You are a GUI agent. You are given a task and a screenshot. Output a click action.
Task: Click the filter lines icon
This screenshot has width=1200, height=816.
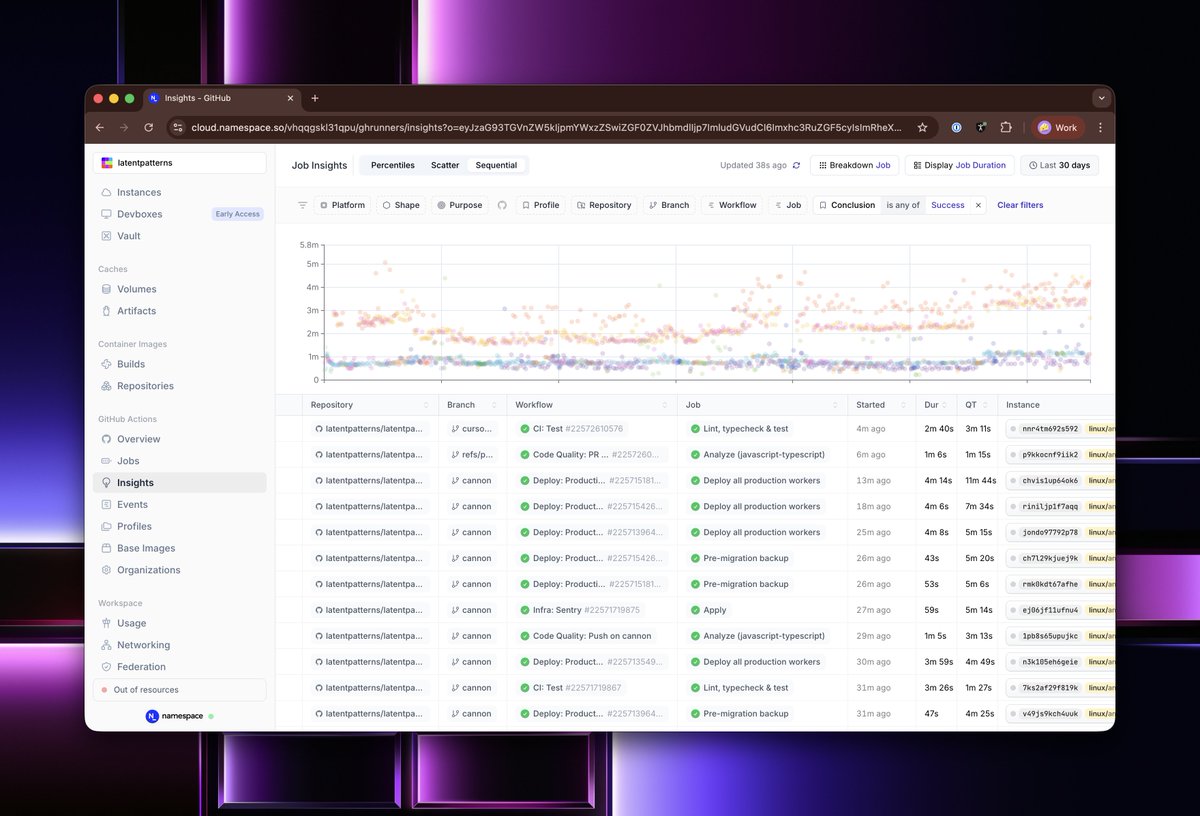click(x=302, y=205)
